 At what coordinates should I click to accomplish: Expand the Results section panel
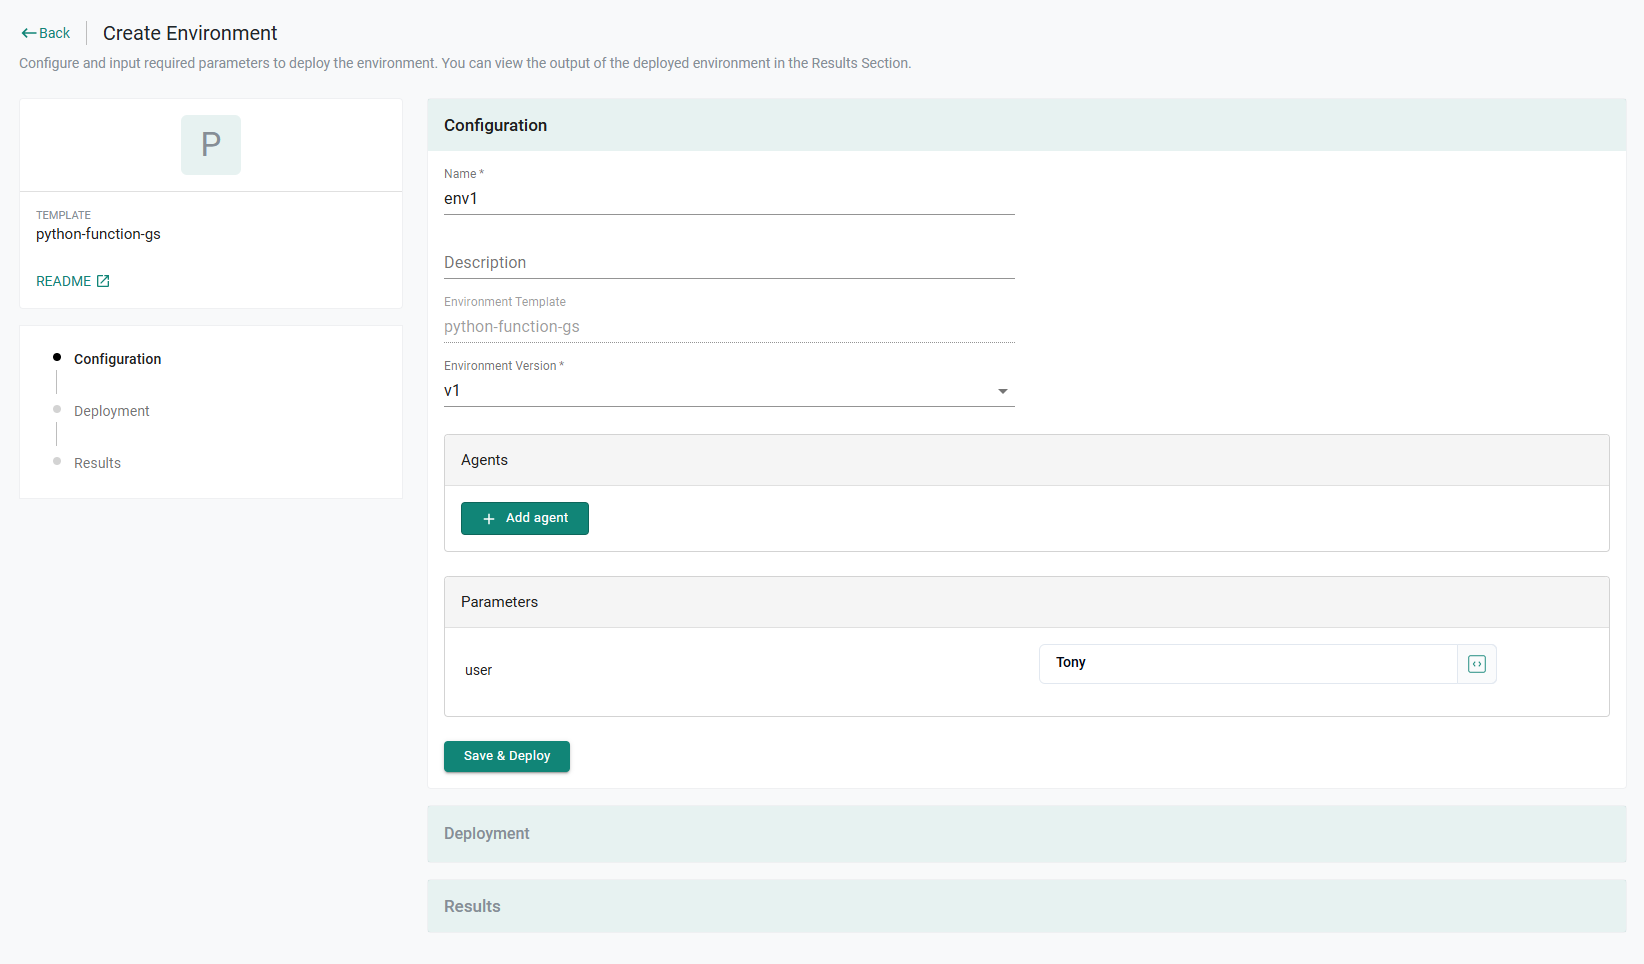[1026, 906]
